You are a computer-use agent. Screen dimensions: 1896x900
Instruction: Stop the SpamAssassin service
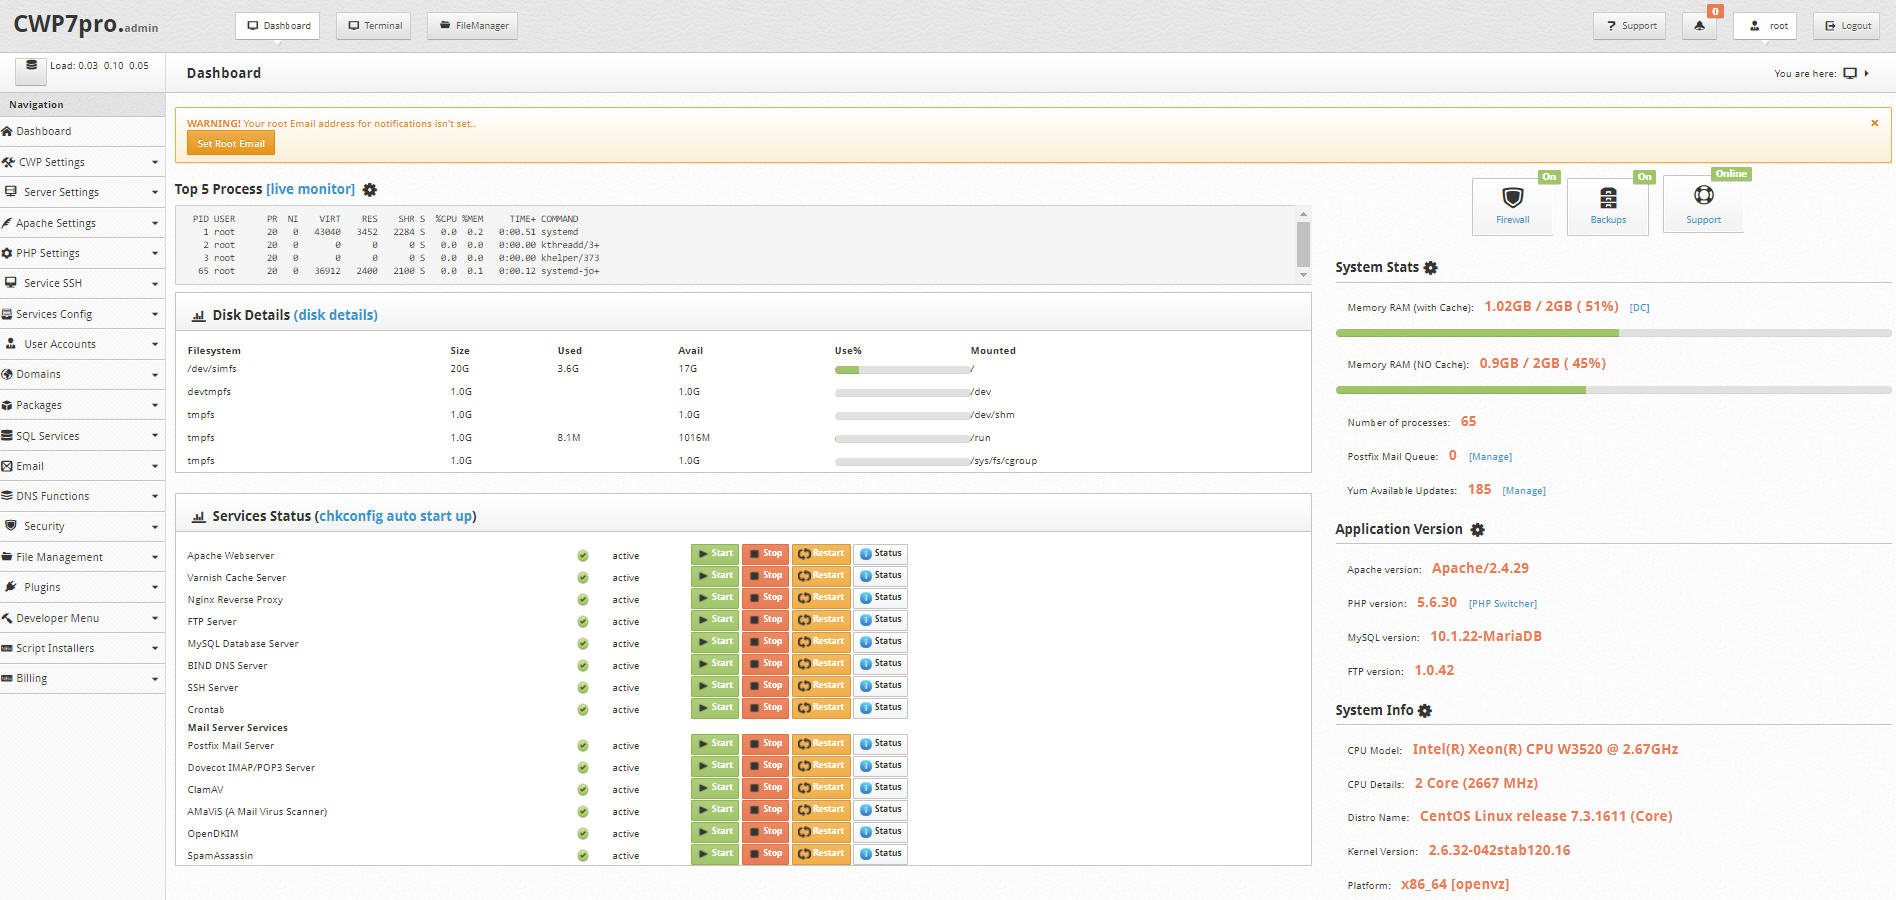[765, 854]
